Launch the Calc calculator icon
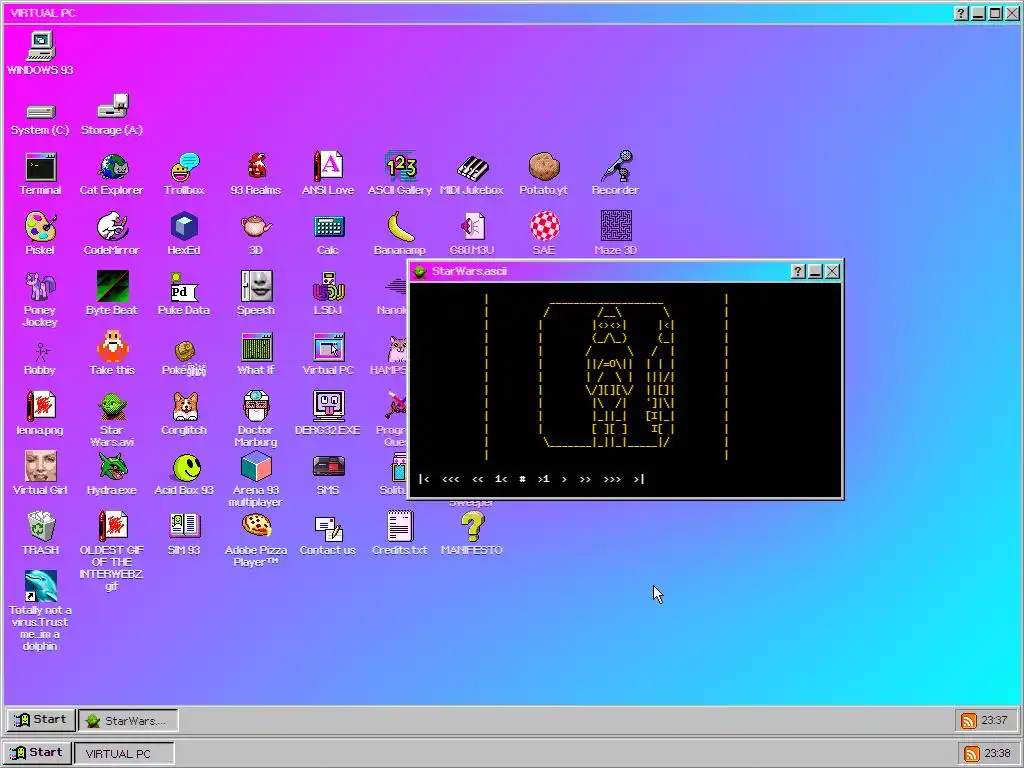The width and height of the screenshot is (1024, 768). coord(328,227)
